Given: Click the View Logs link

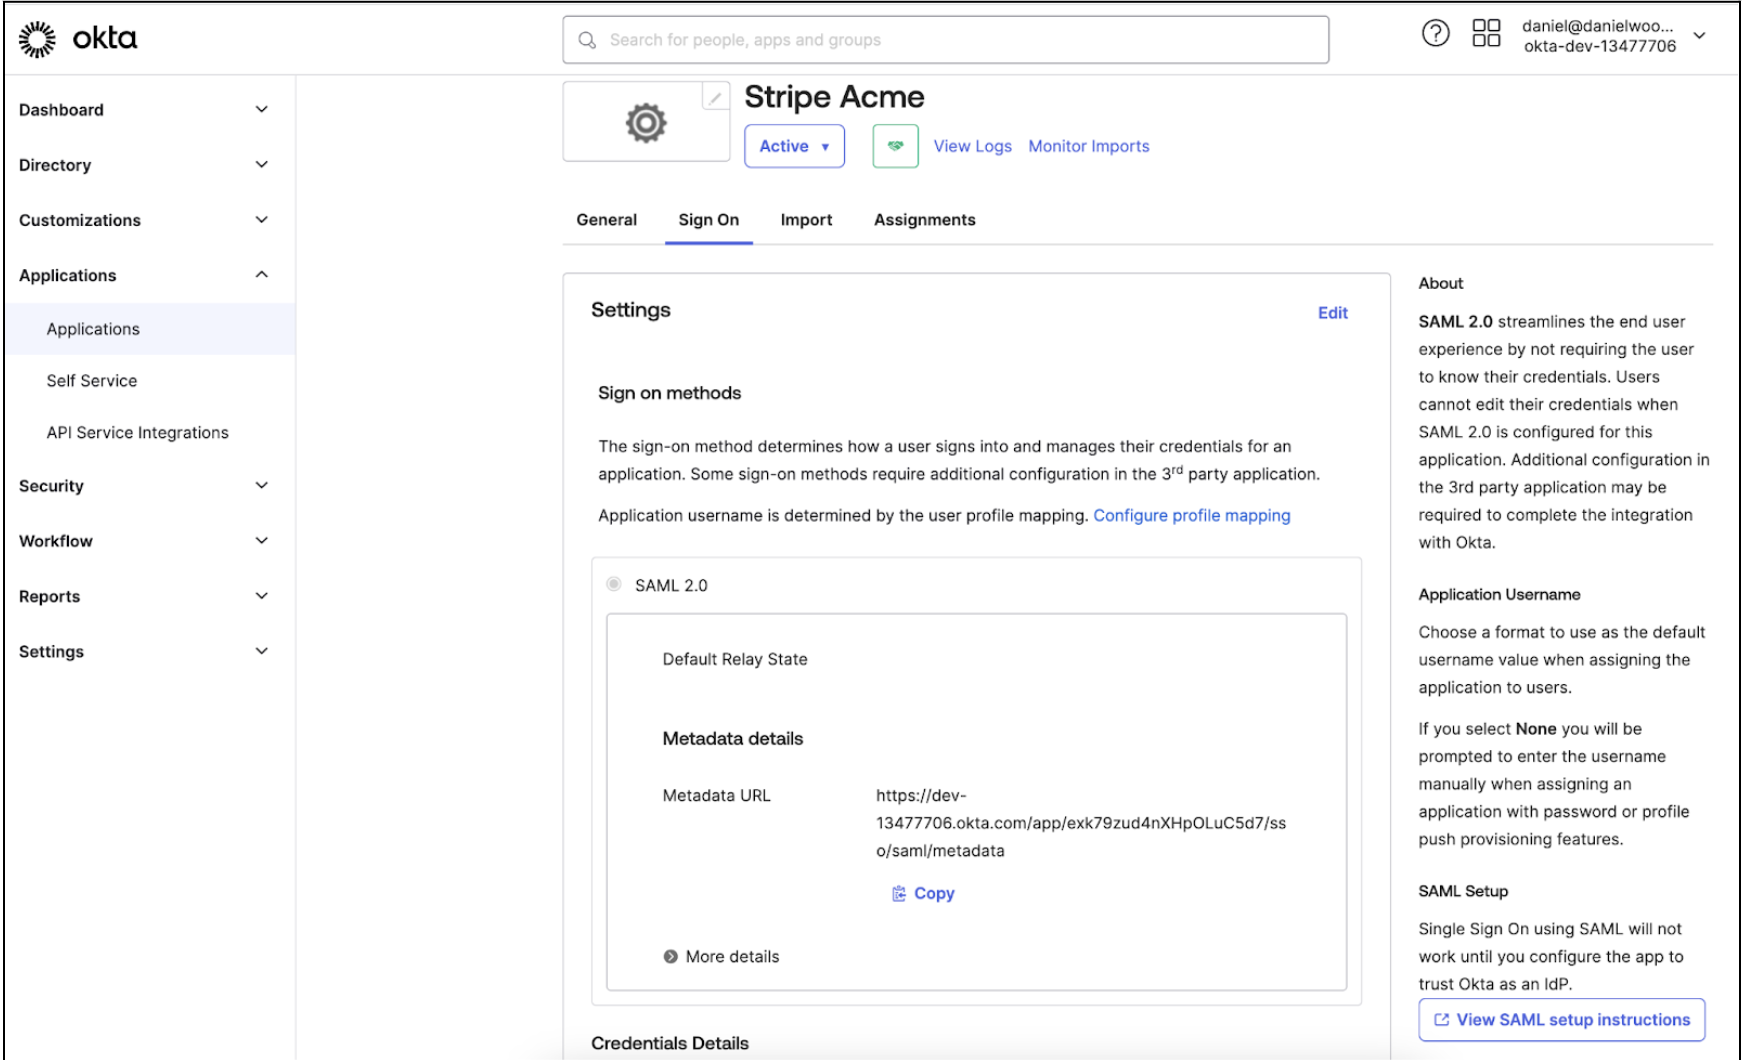Looking at the screenshot, I should [x=973, y=146].
